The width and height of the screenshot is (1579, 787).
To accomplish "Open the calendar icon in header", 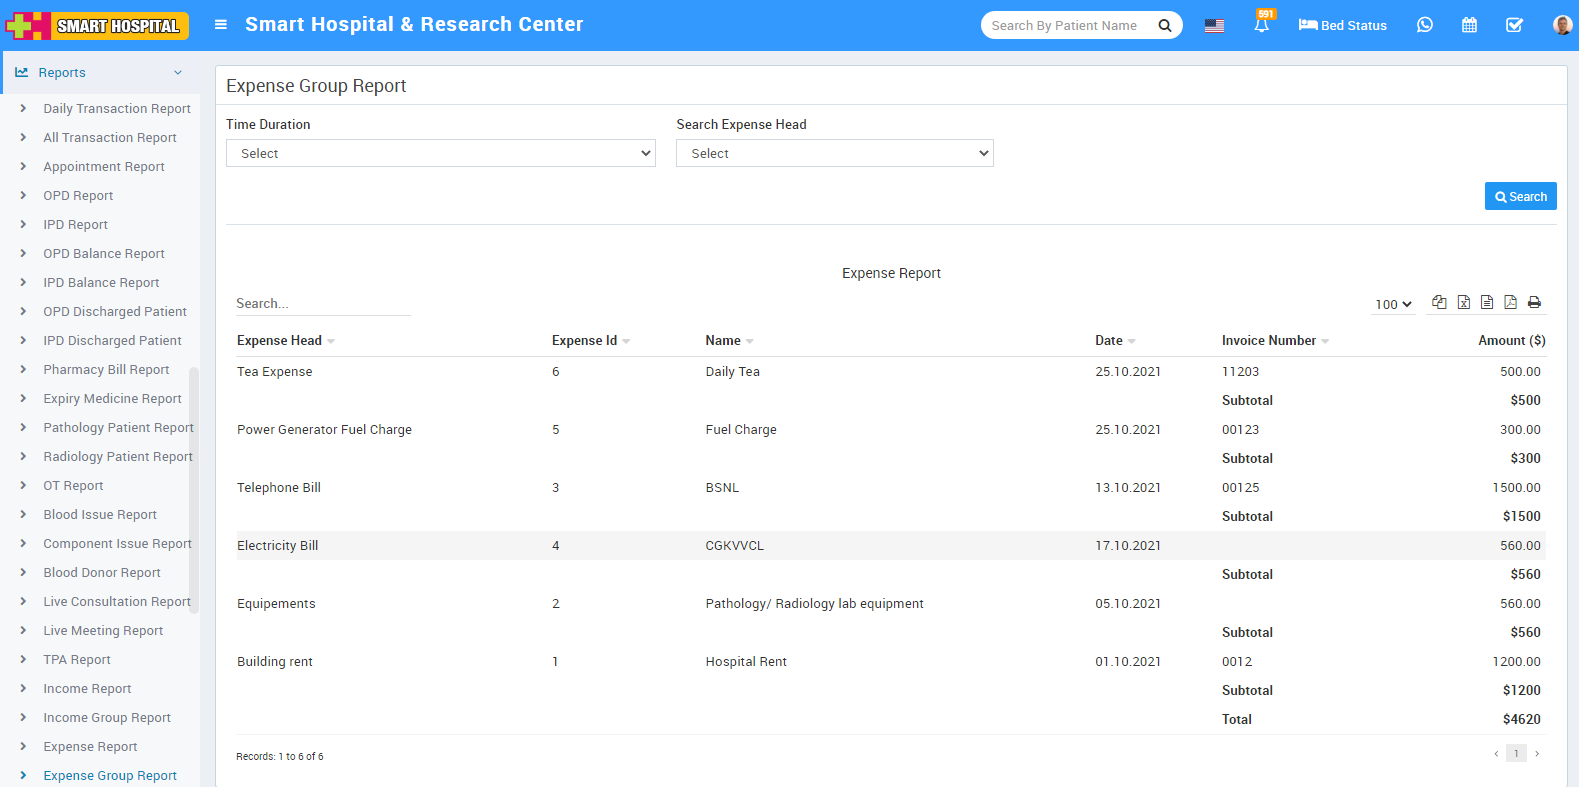I will [x=1469, y=25].
